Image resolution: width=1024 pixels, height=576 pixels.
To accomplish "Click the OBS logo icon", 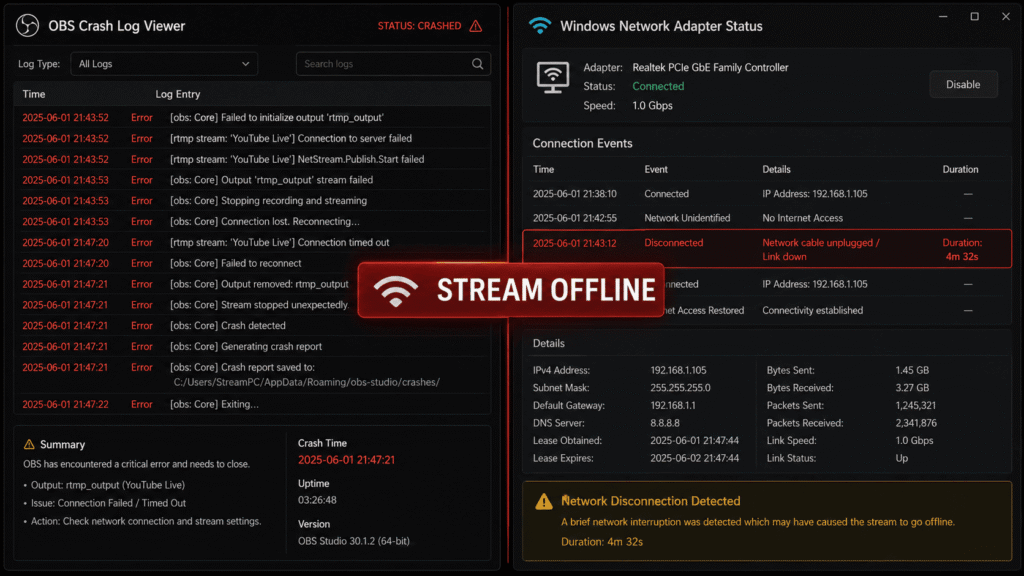I will click(27, 25).
